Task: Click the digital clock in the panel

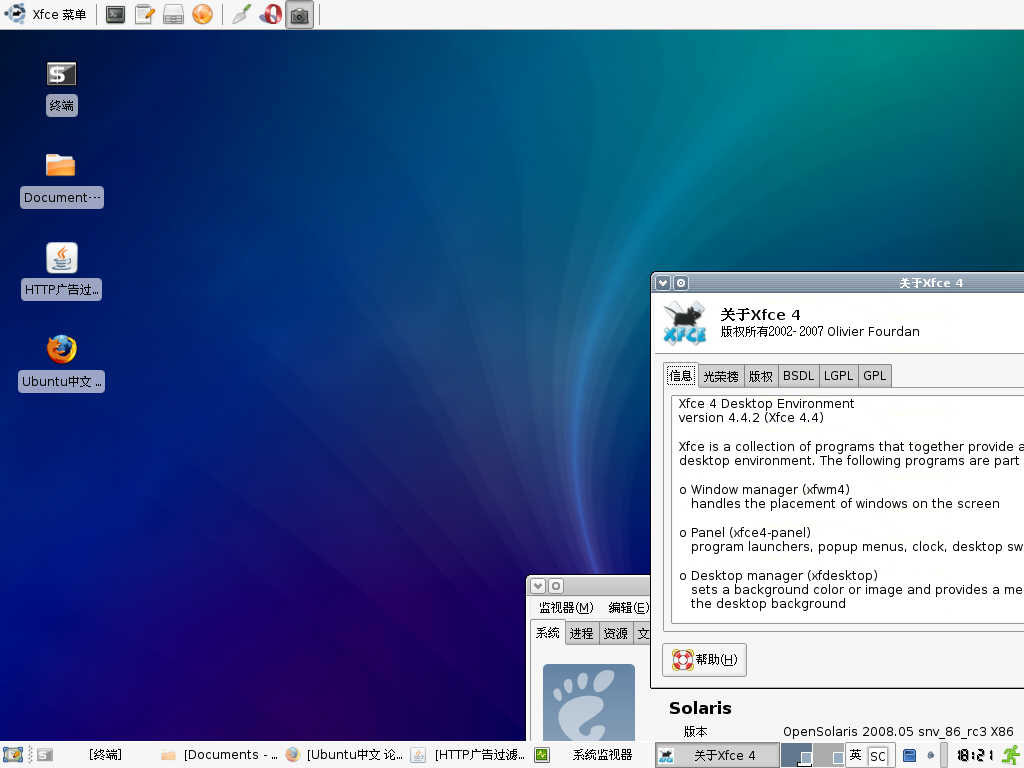Action: (974, 755)
